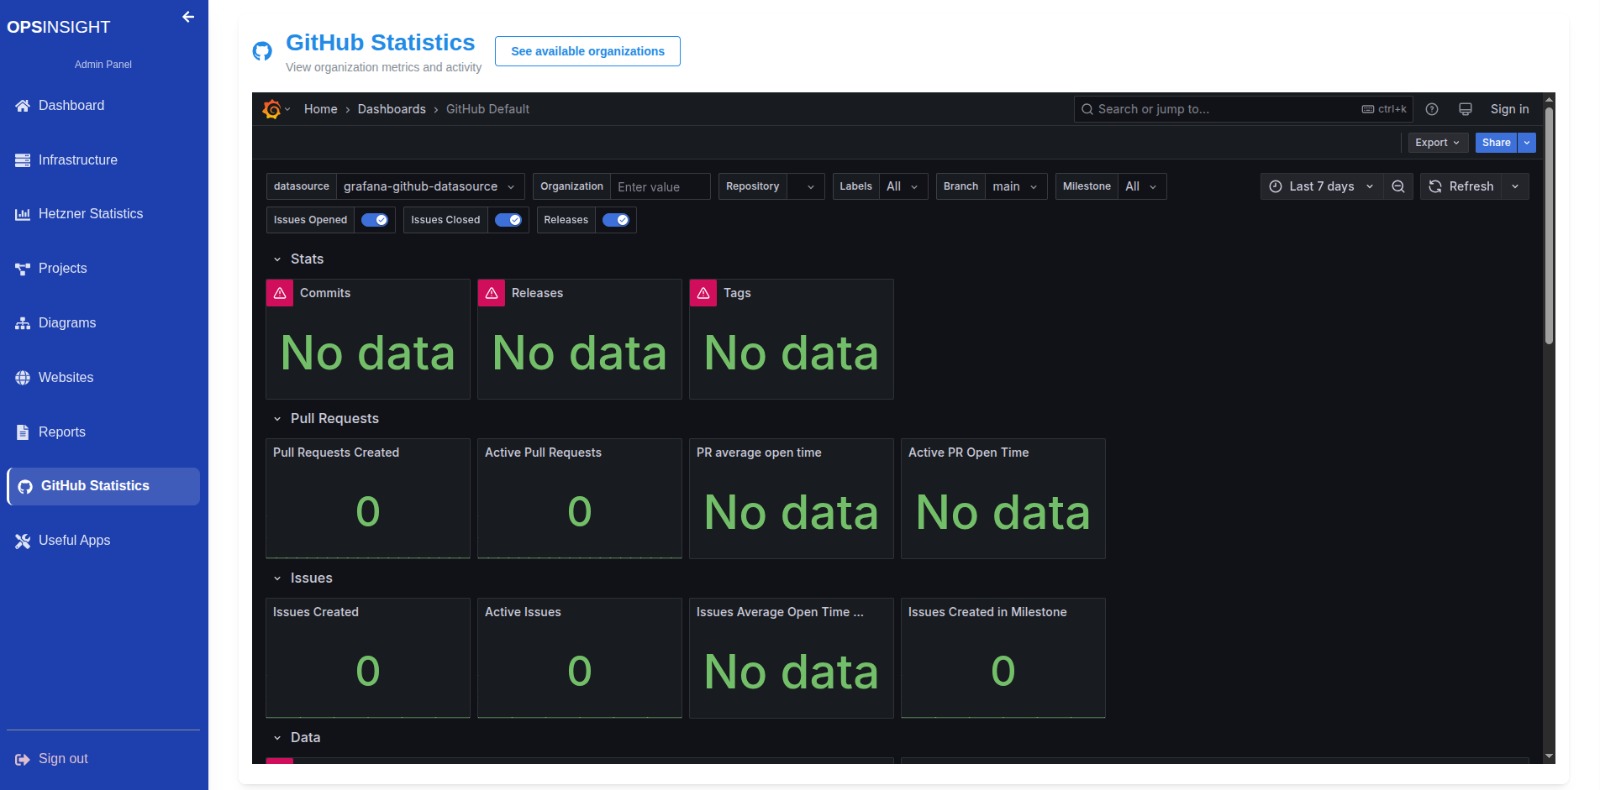
Task: Click the GitHub Default breadcrumb
Action: (x=488, y=109)
